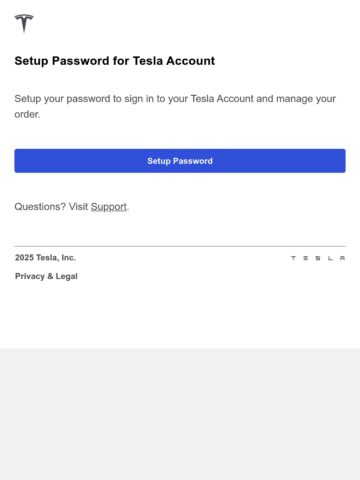Click the Tesla T logo at top
Viewport: 360px width, 480px height.
click(24, 23)
